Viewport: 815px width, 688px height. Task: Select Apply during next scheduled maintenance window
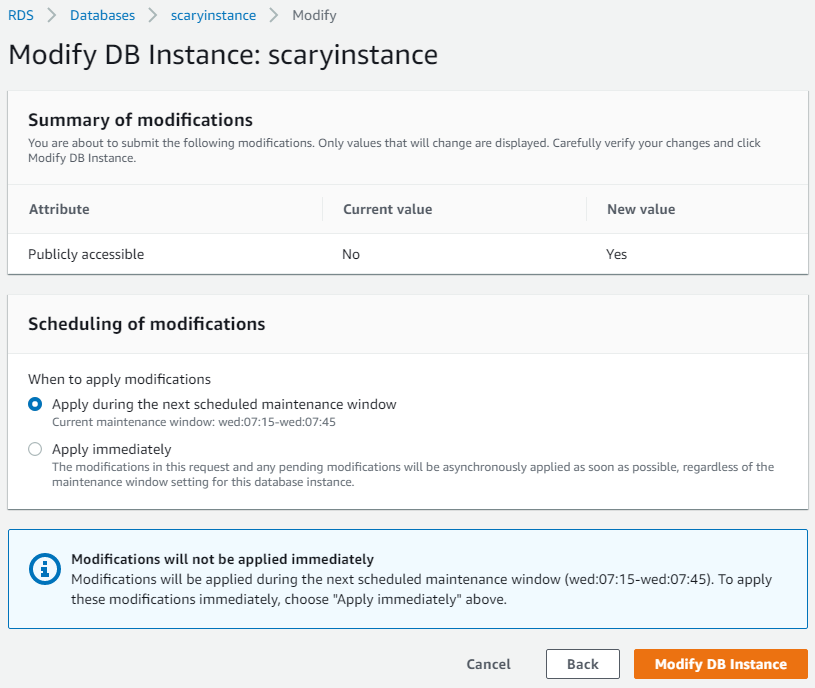[x=35, y=404]
